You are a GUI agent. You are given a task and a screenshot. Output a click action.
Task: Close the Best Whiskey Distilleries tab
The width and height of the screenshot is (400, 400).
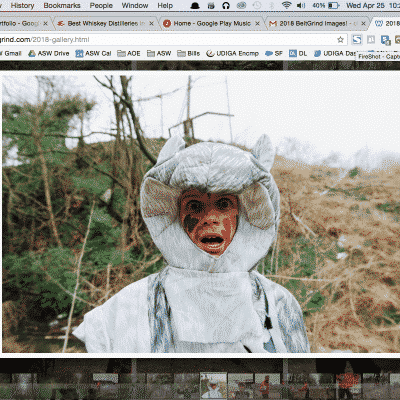point(151,24)
